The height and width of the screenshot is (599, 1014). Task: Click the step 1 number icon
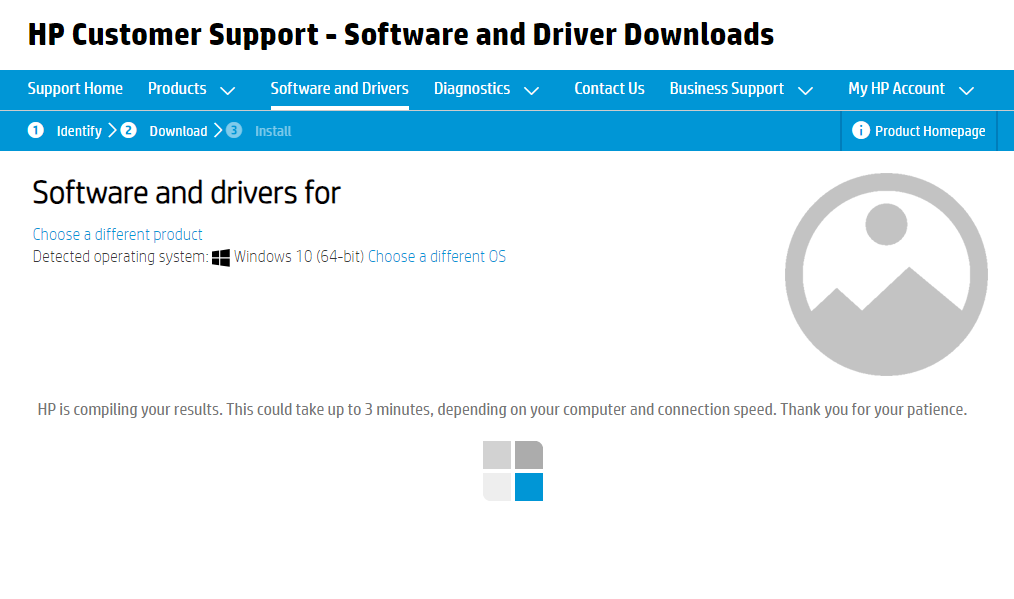pyautogui.click(x=36, y=131)
